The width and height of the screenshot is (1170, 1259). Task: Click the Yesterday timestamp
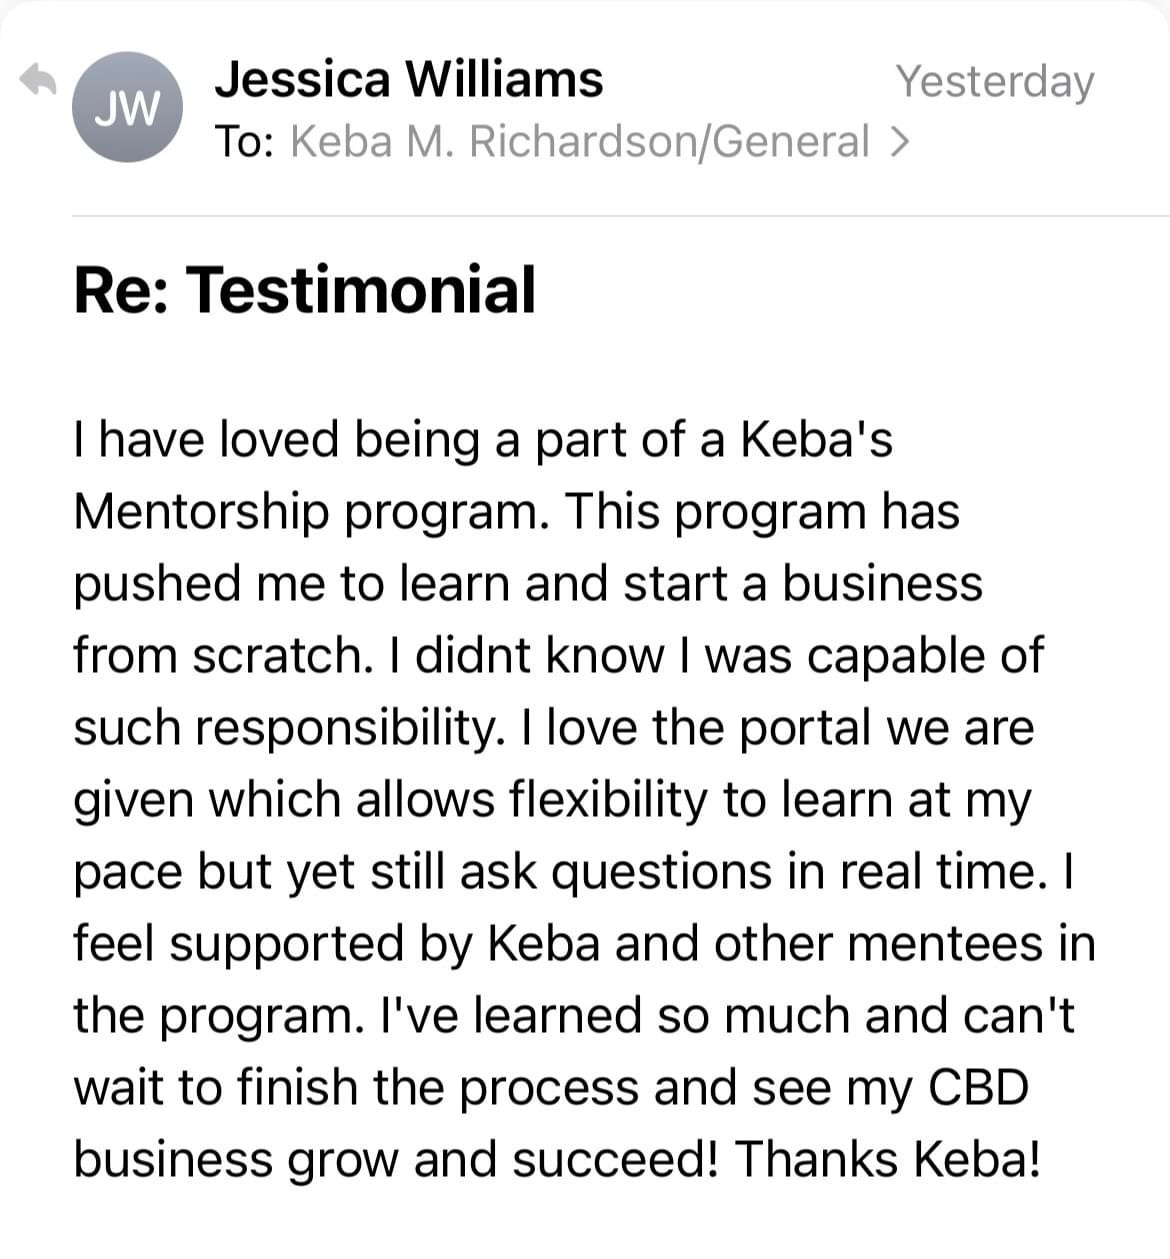pyautogui.click(x=994, y=81)
